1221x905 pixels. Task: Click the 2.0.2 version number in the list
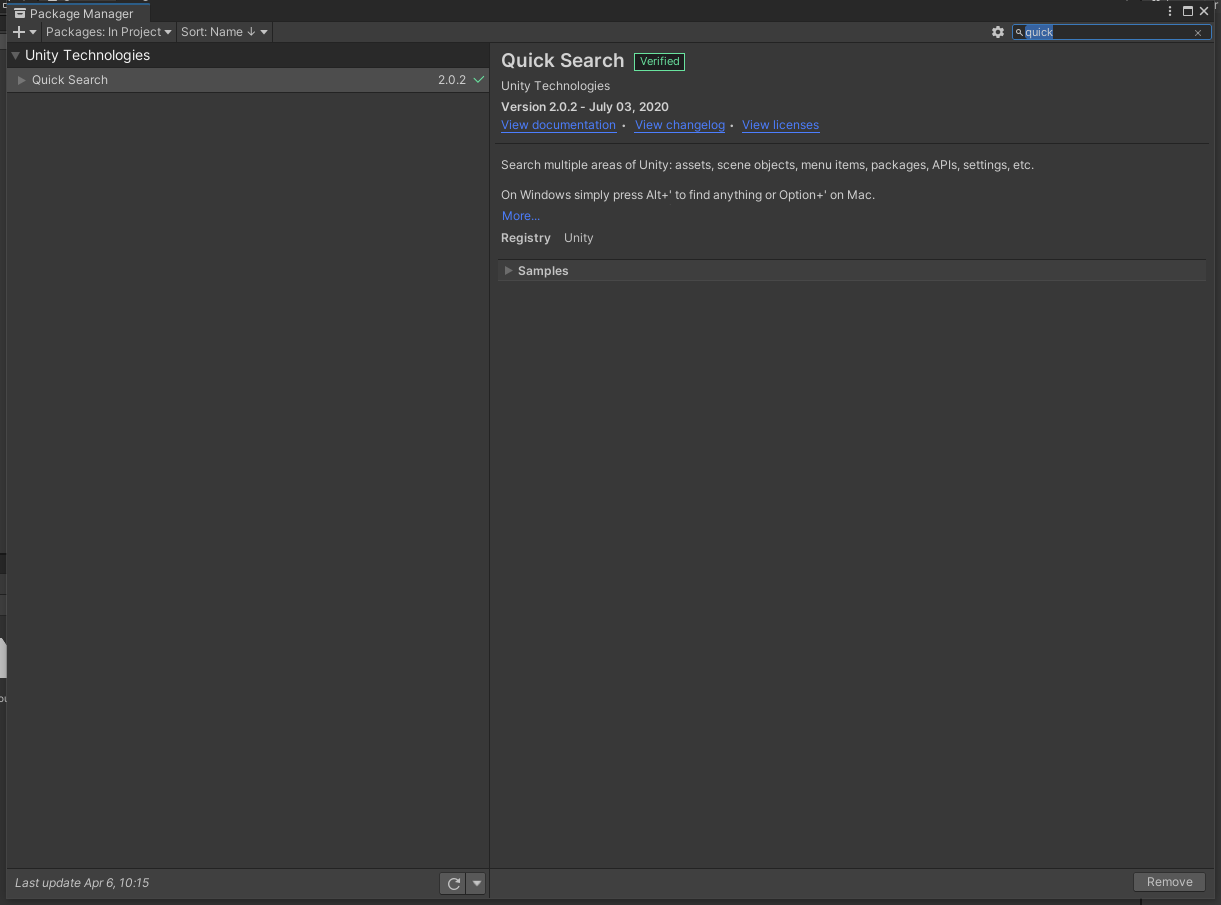pos(452,80)
